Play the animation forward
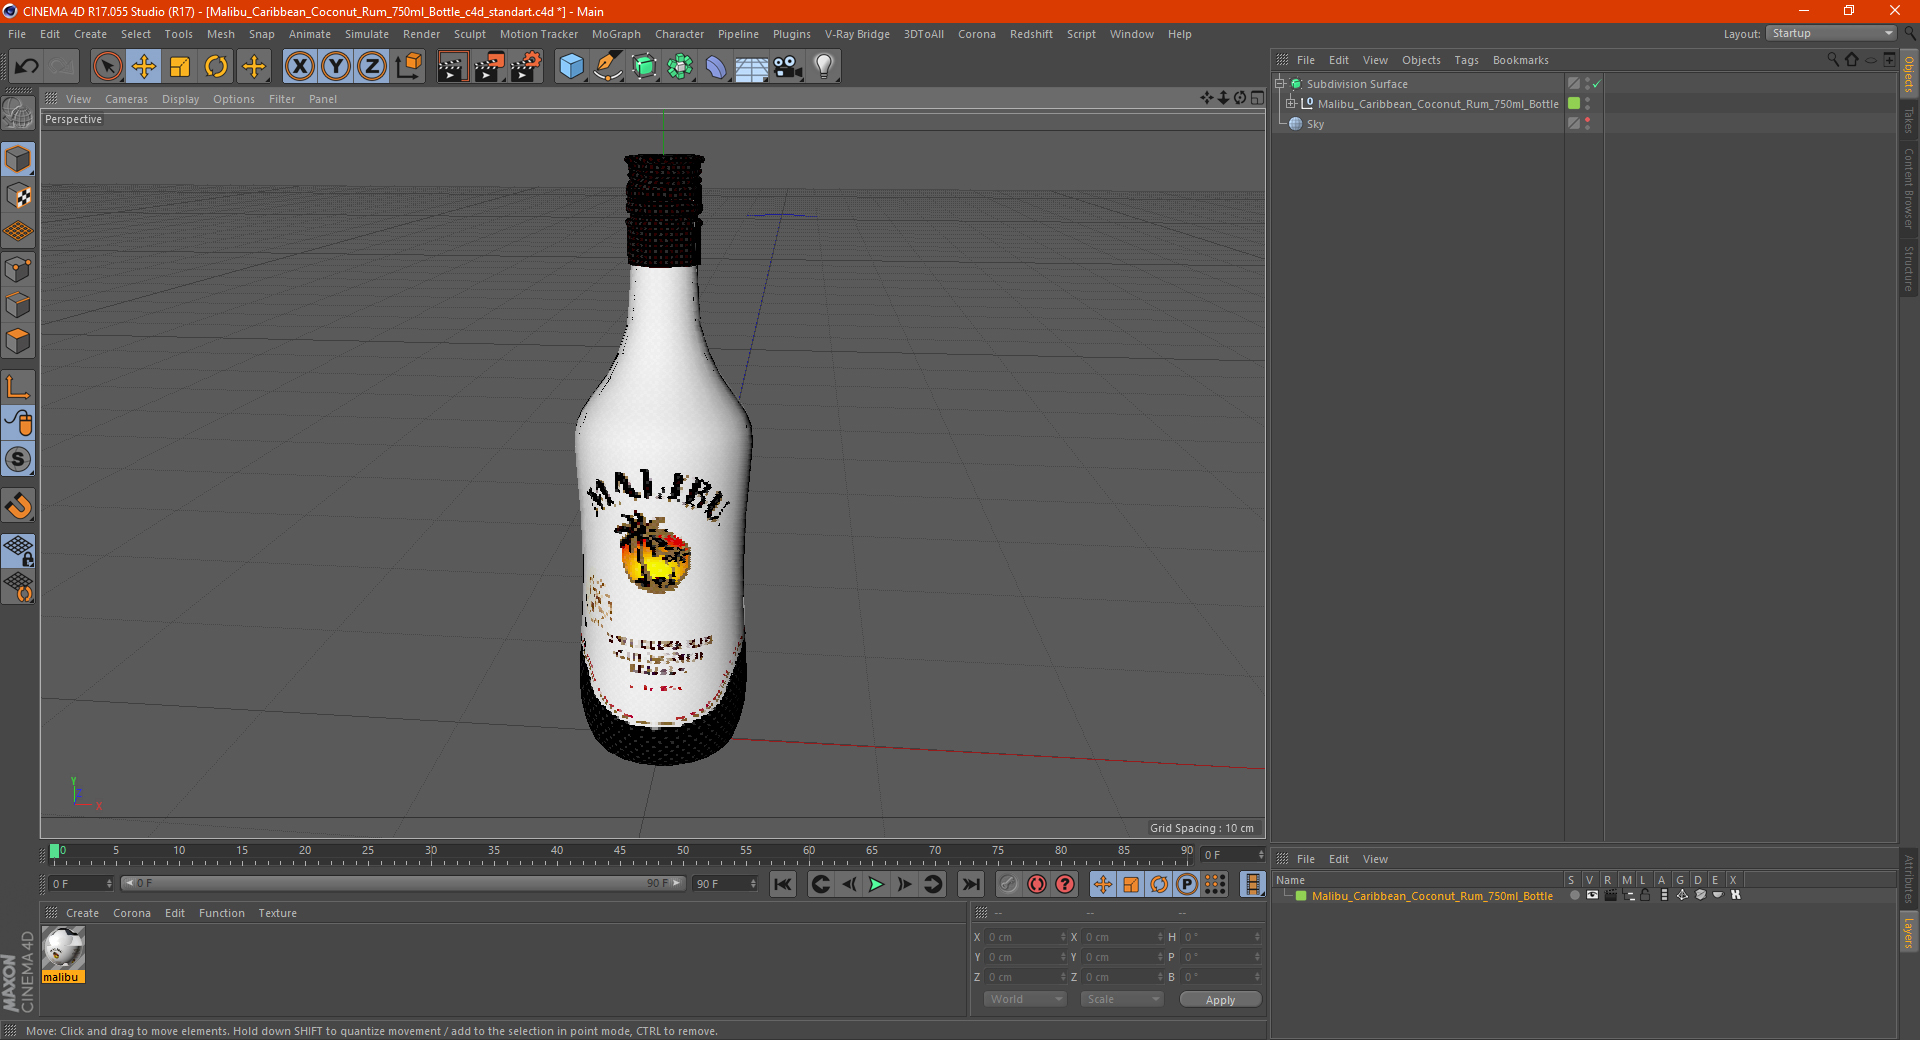This screenshot has width=1920, height=1040. tap(876, 884)
